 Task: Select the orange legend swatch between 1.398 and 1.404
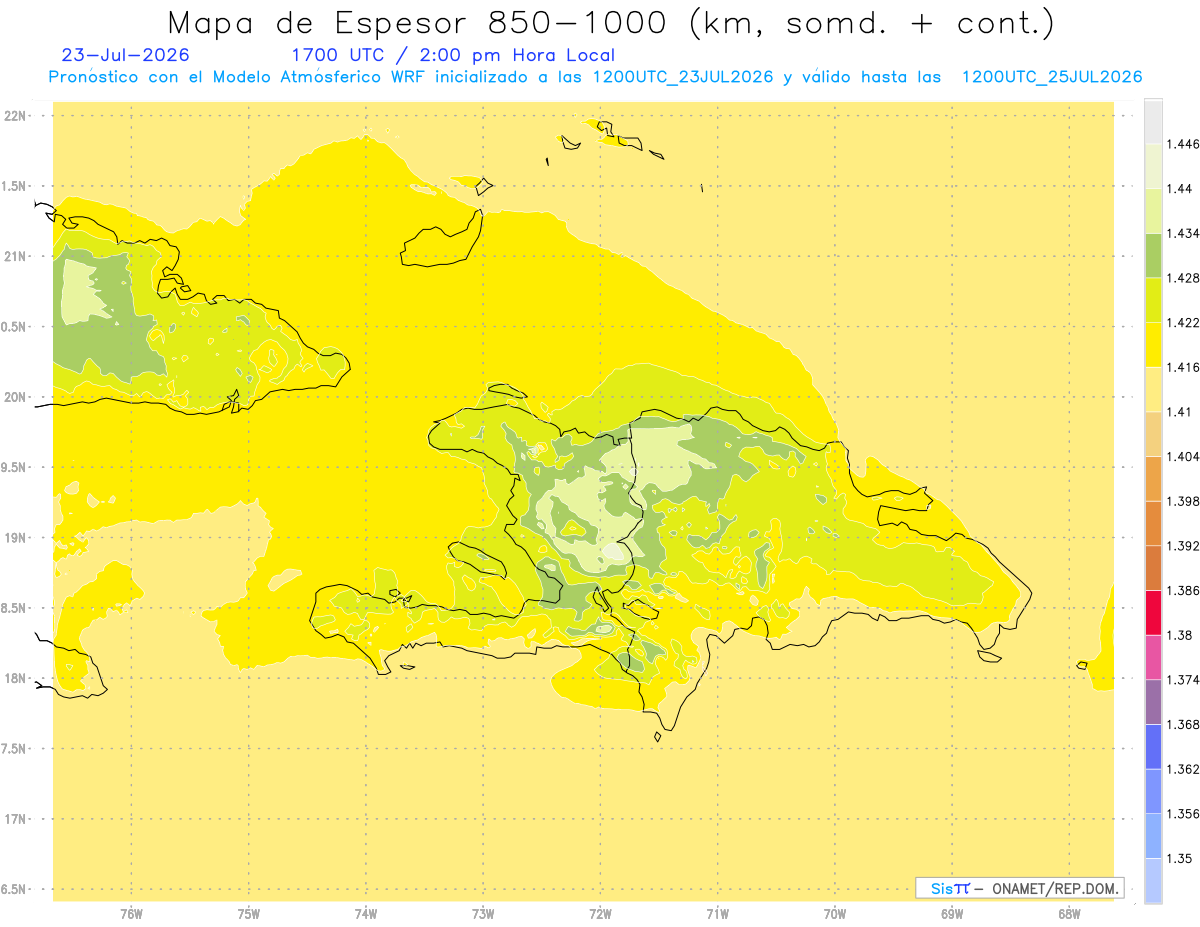[1153, 478]
